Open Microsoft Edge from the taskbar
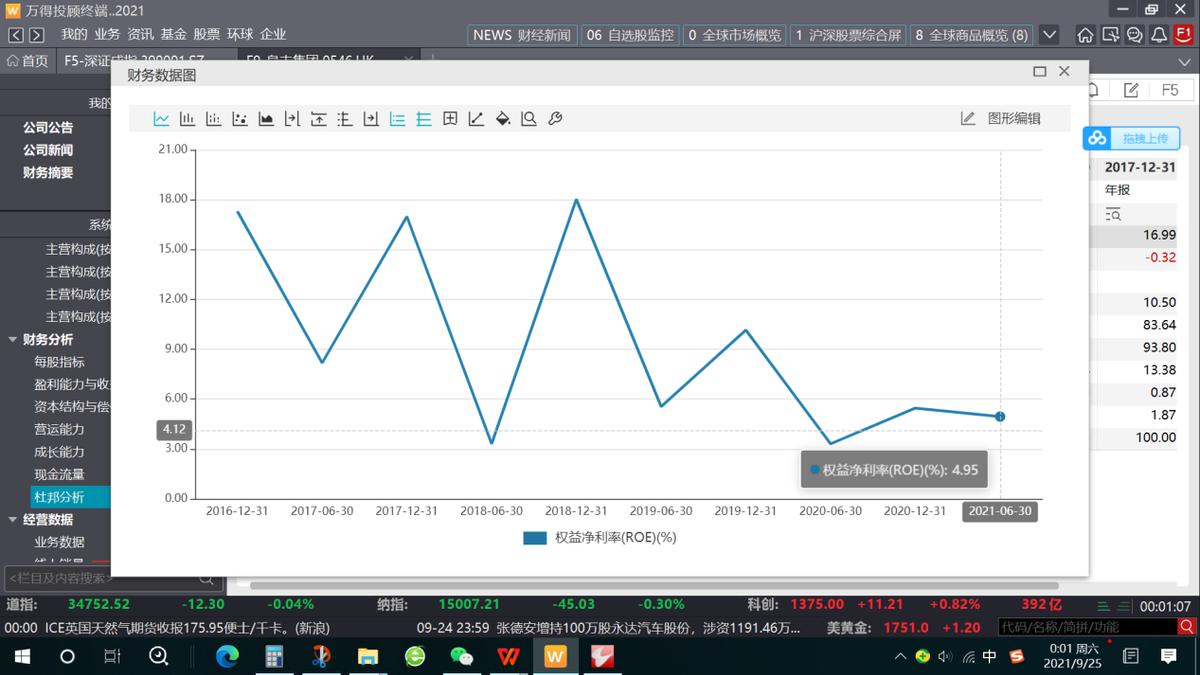1200x675 pixels. click(228, 656)
